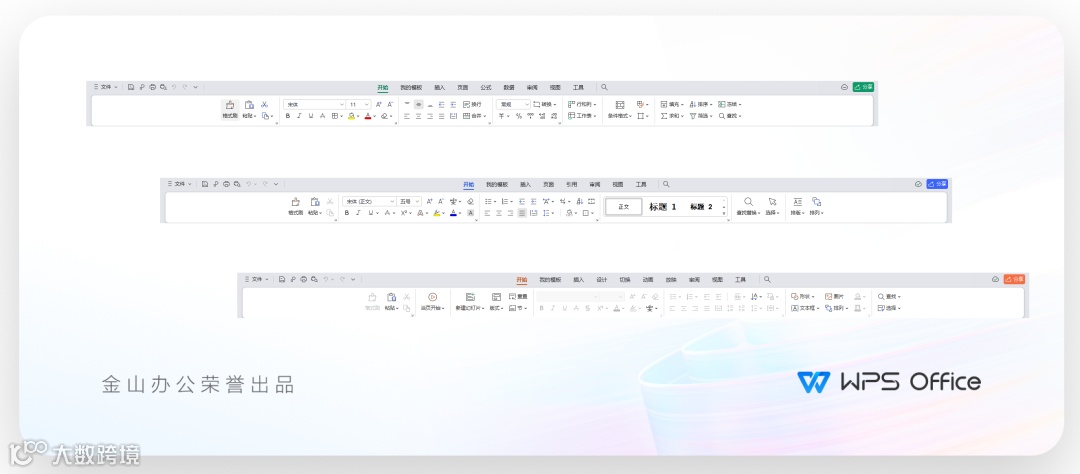
Task: Click the percent style icon in the spreadsheet ribbon
Action: pos(519,116)
